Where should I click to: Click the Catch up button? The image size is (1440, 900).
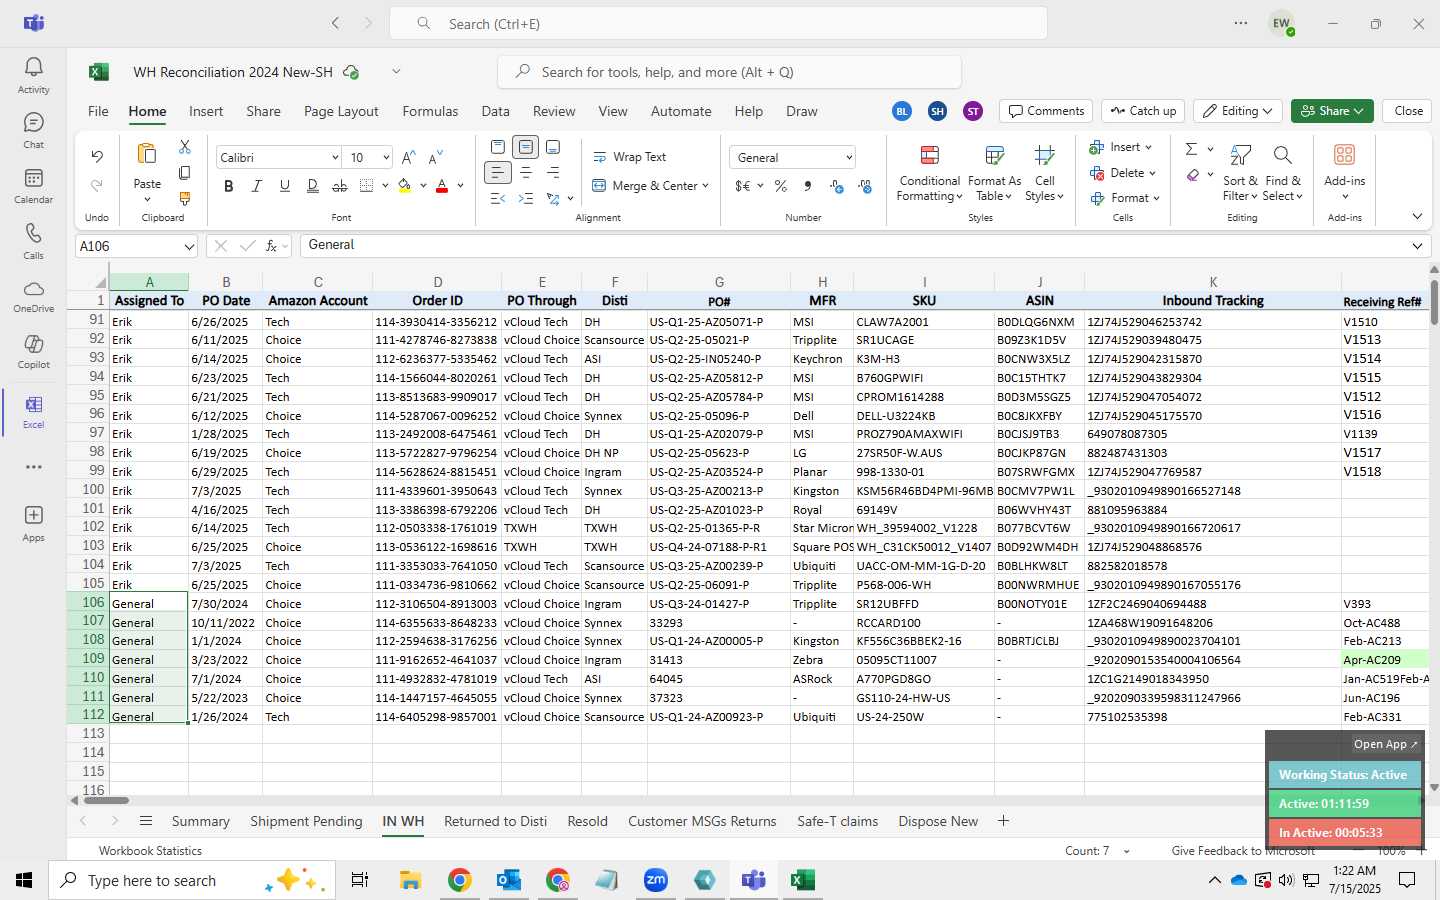(x=1143, y=111)
